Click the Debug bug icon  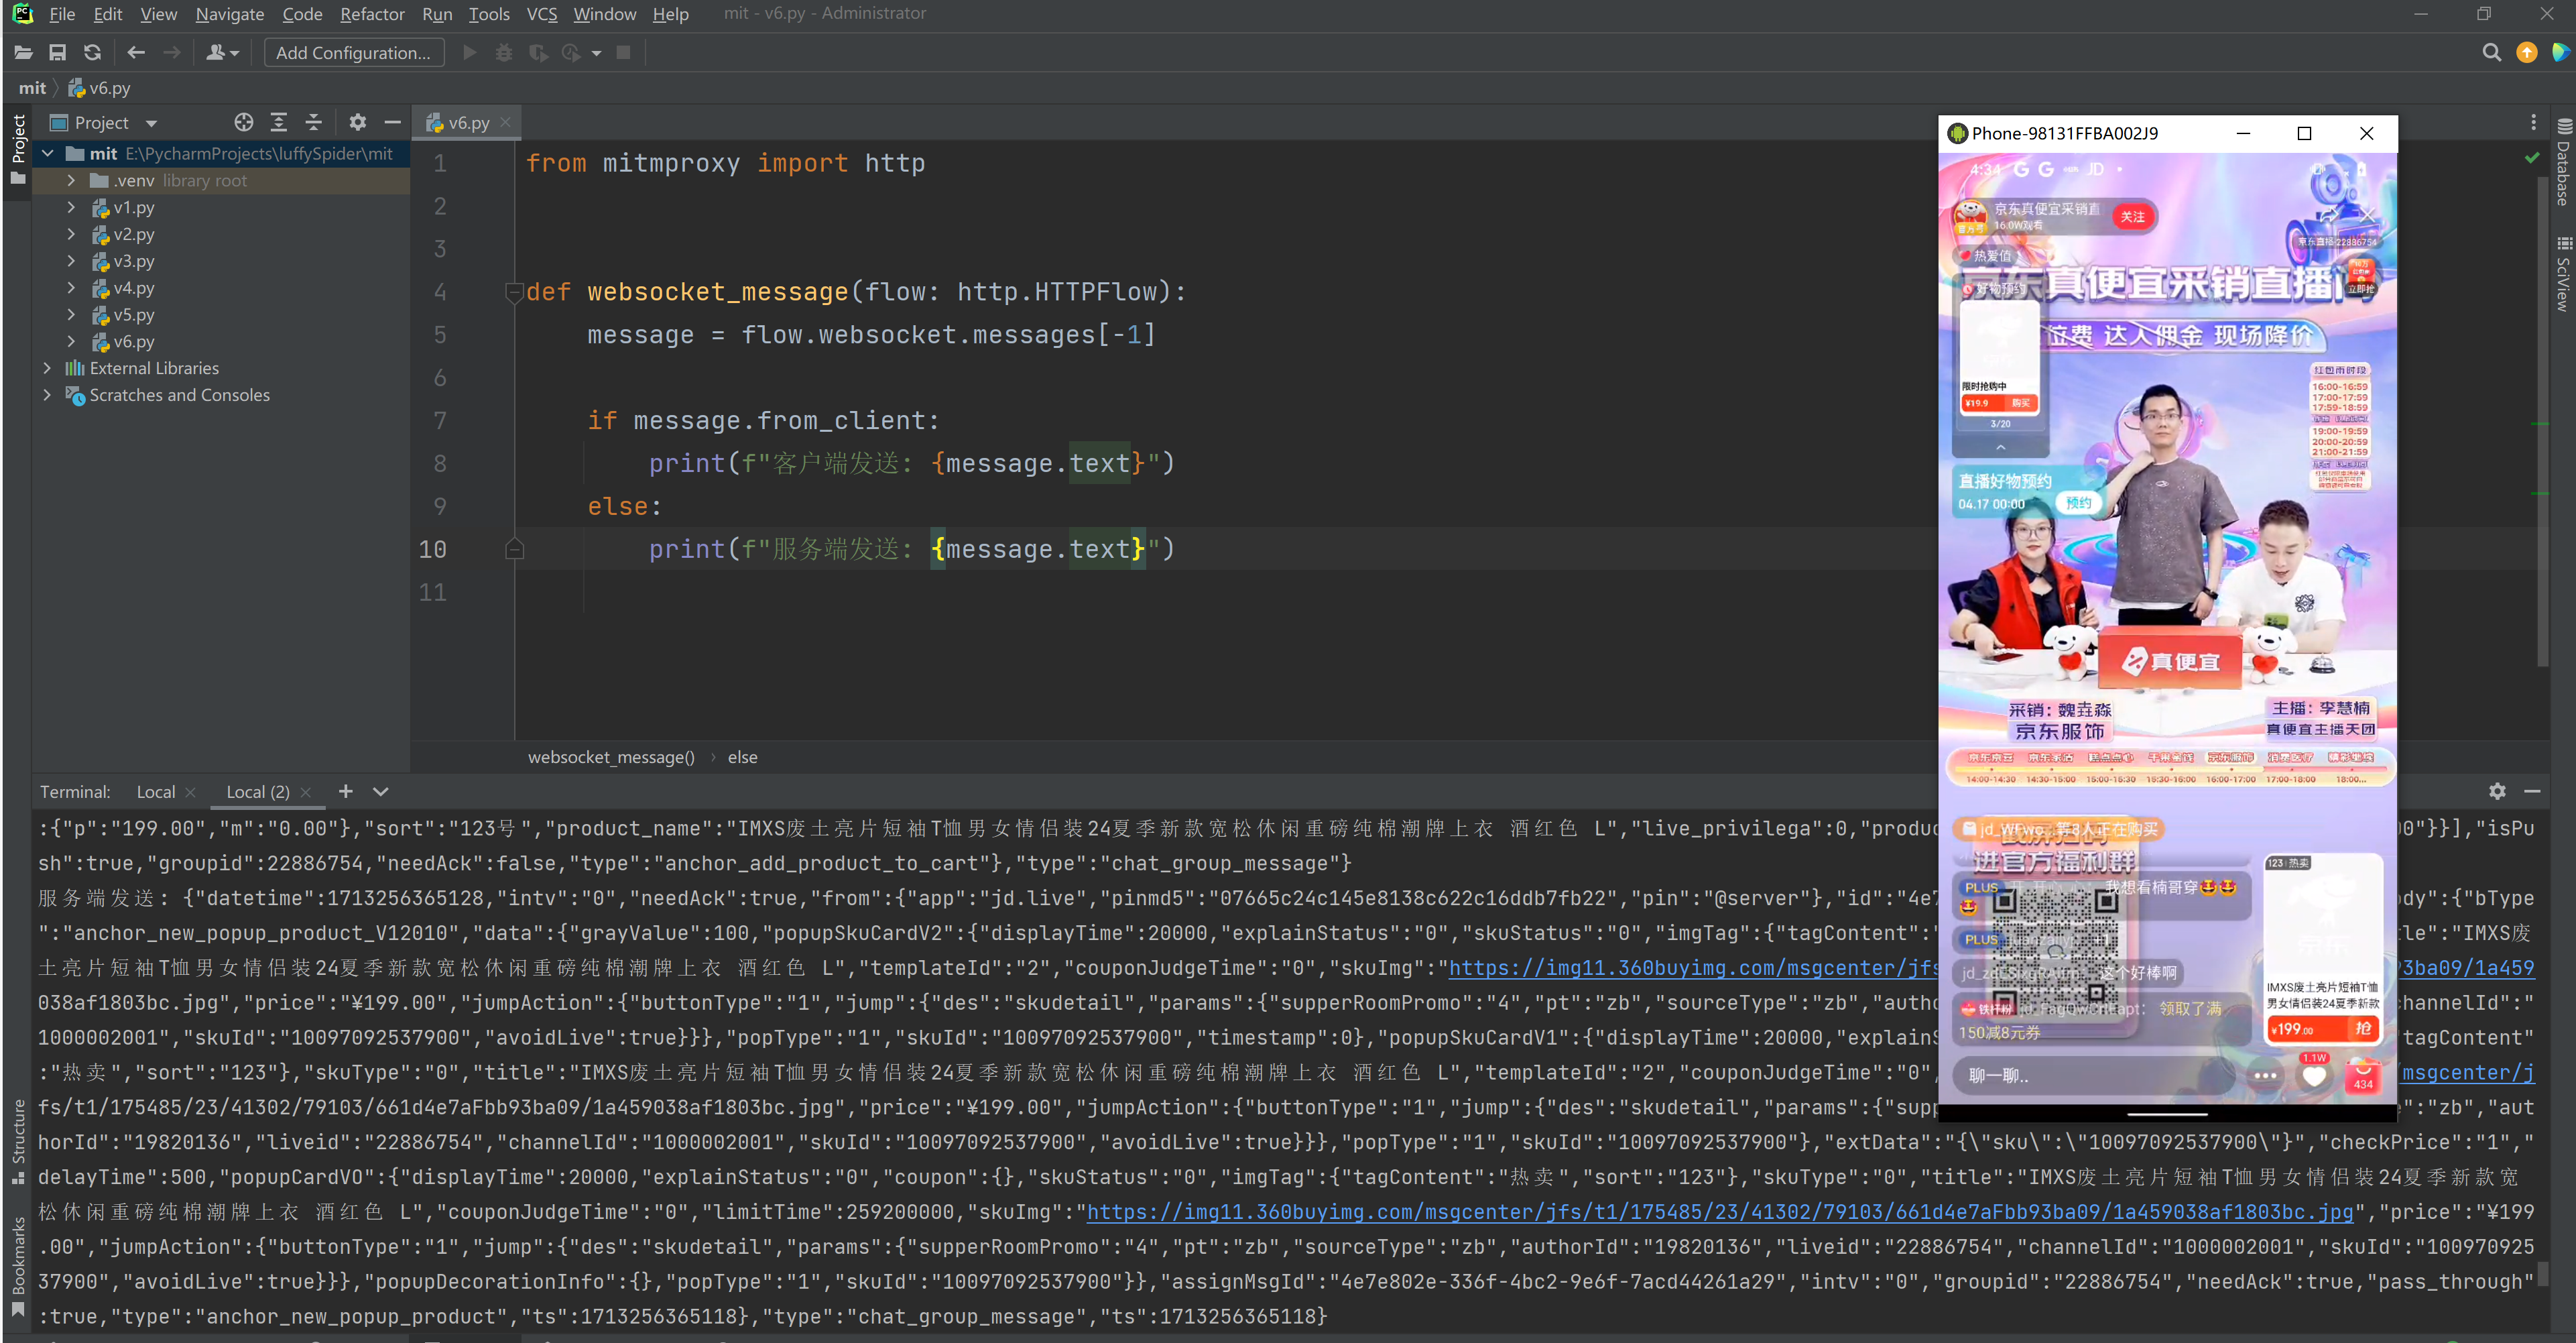(504, 53)
